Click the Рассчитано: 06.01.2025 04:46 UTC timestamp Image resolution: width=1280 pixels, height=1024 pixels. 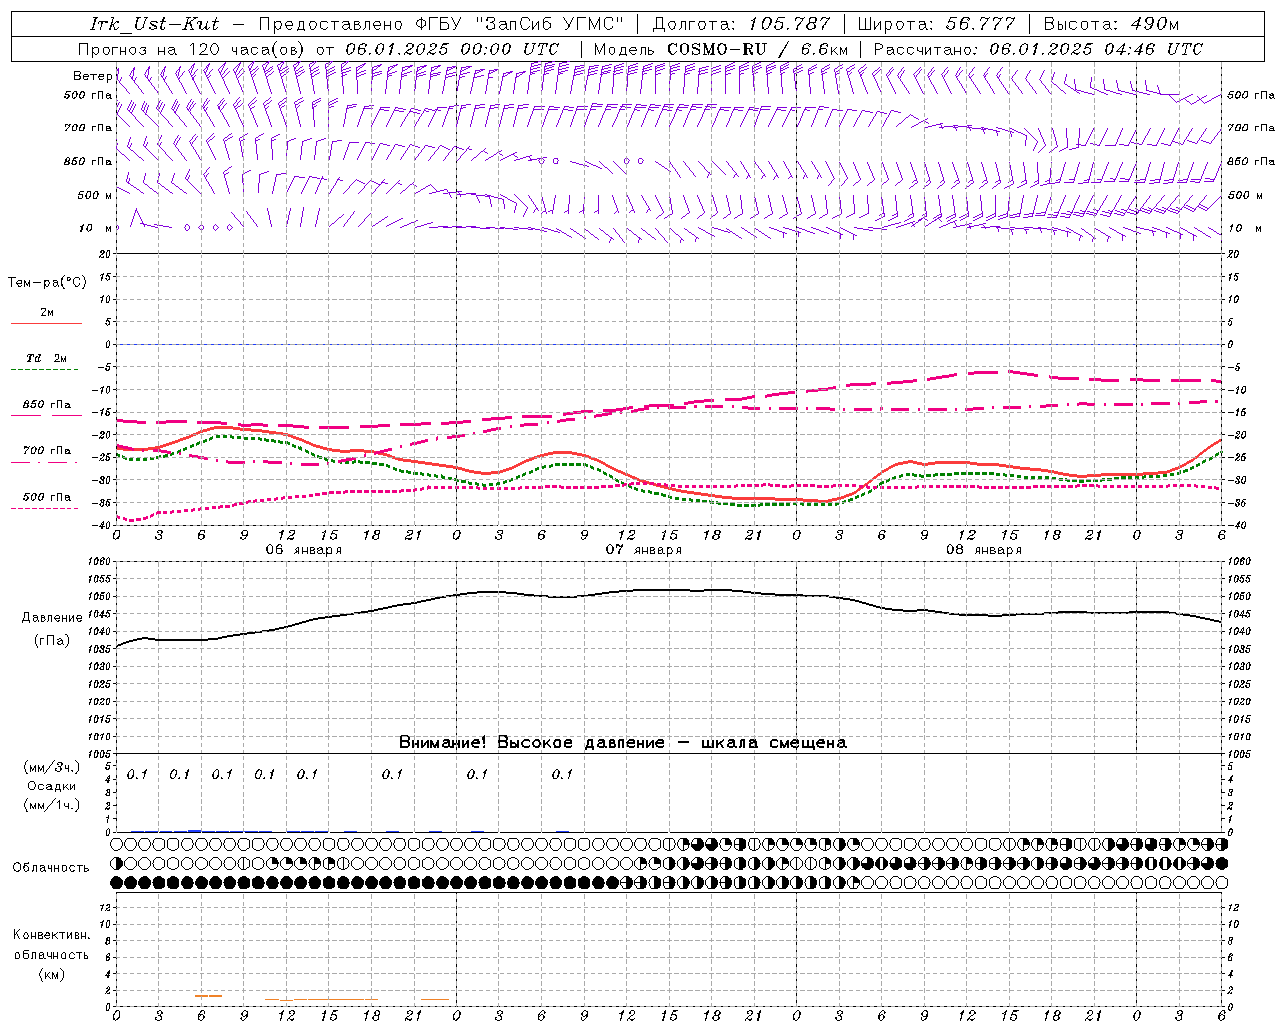pos(1038,49)
